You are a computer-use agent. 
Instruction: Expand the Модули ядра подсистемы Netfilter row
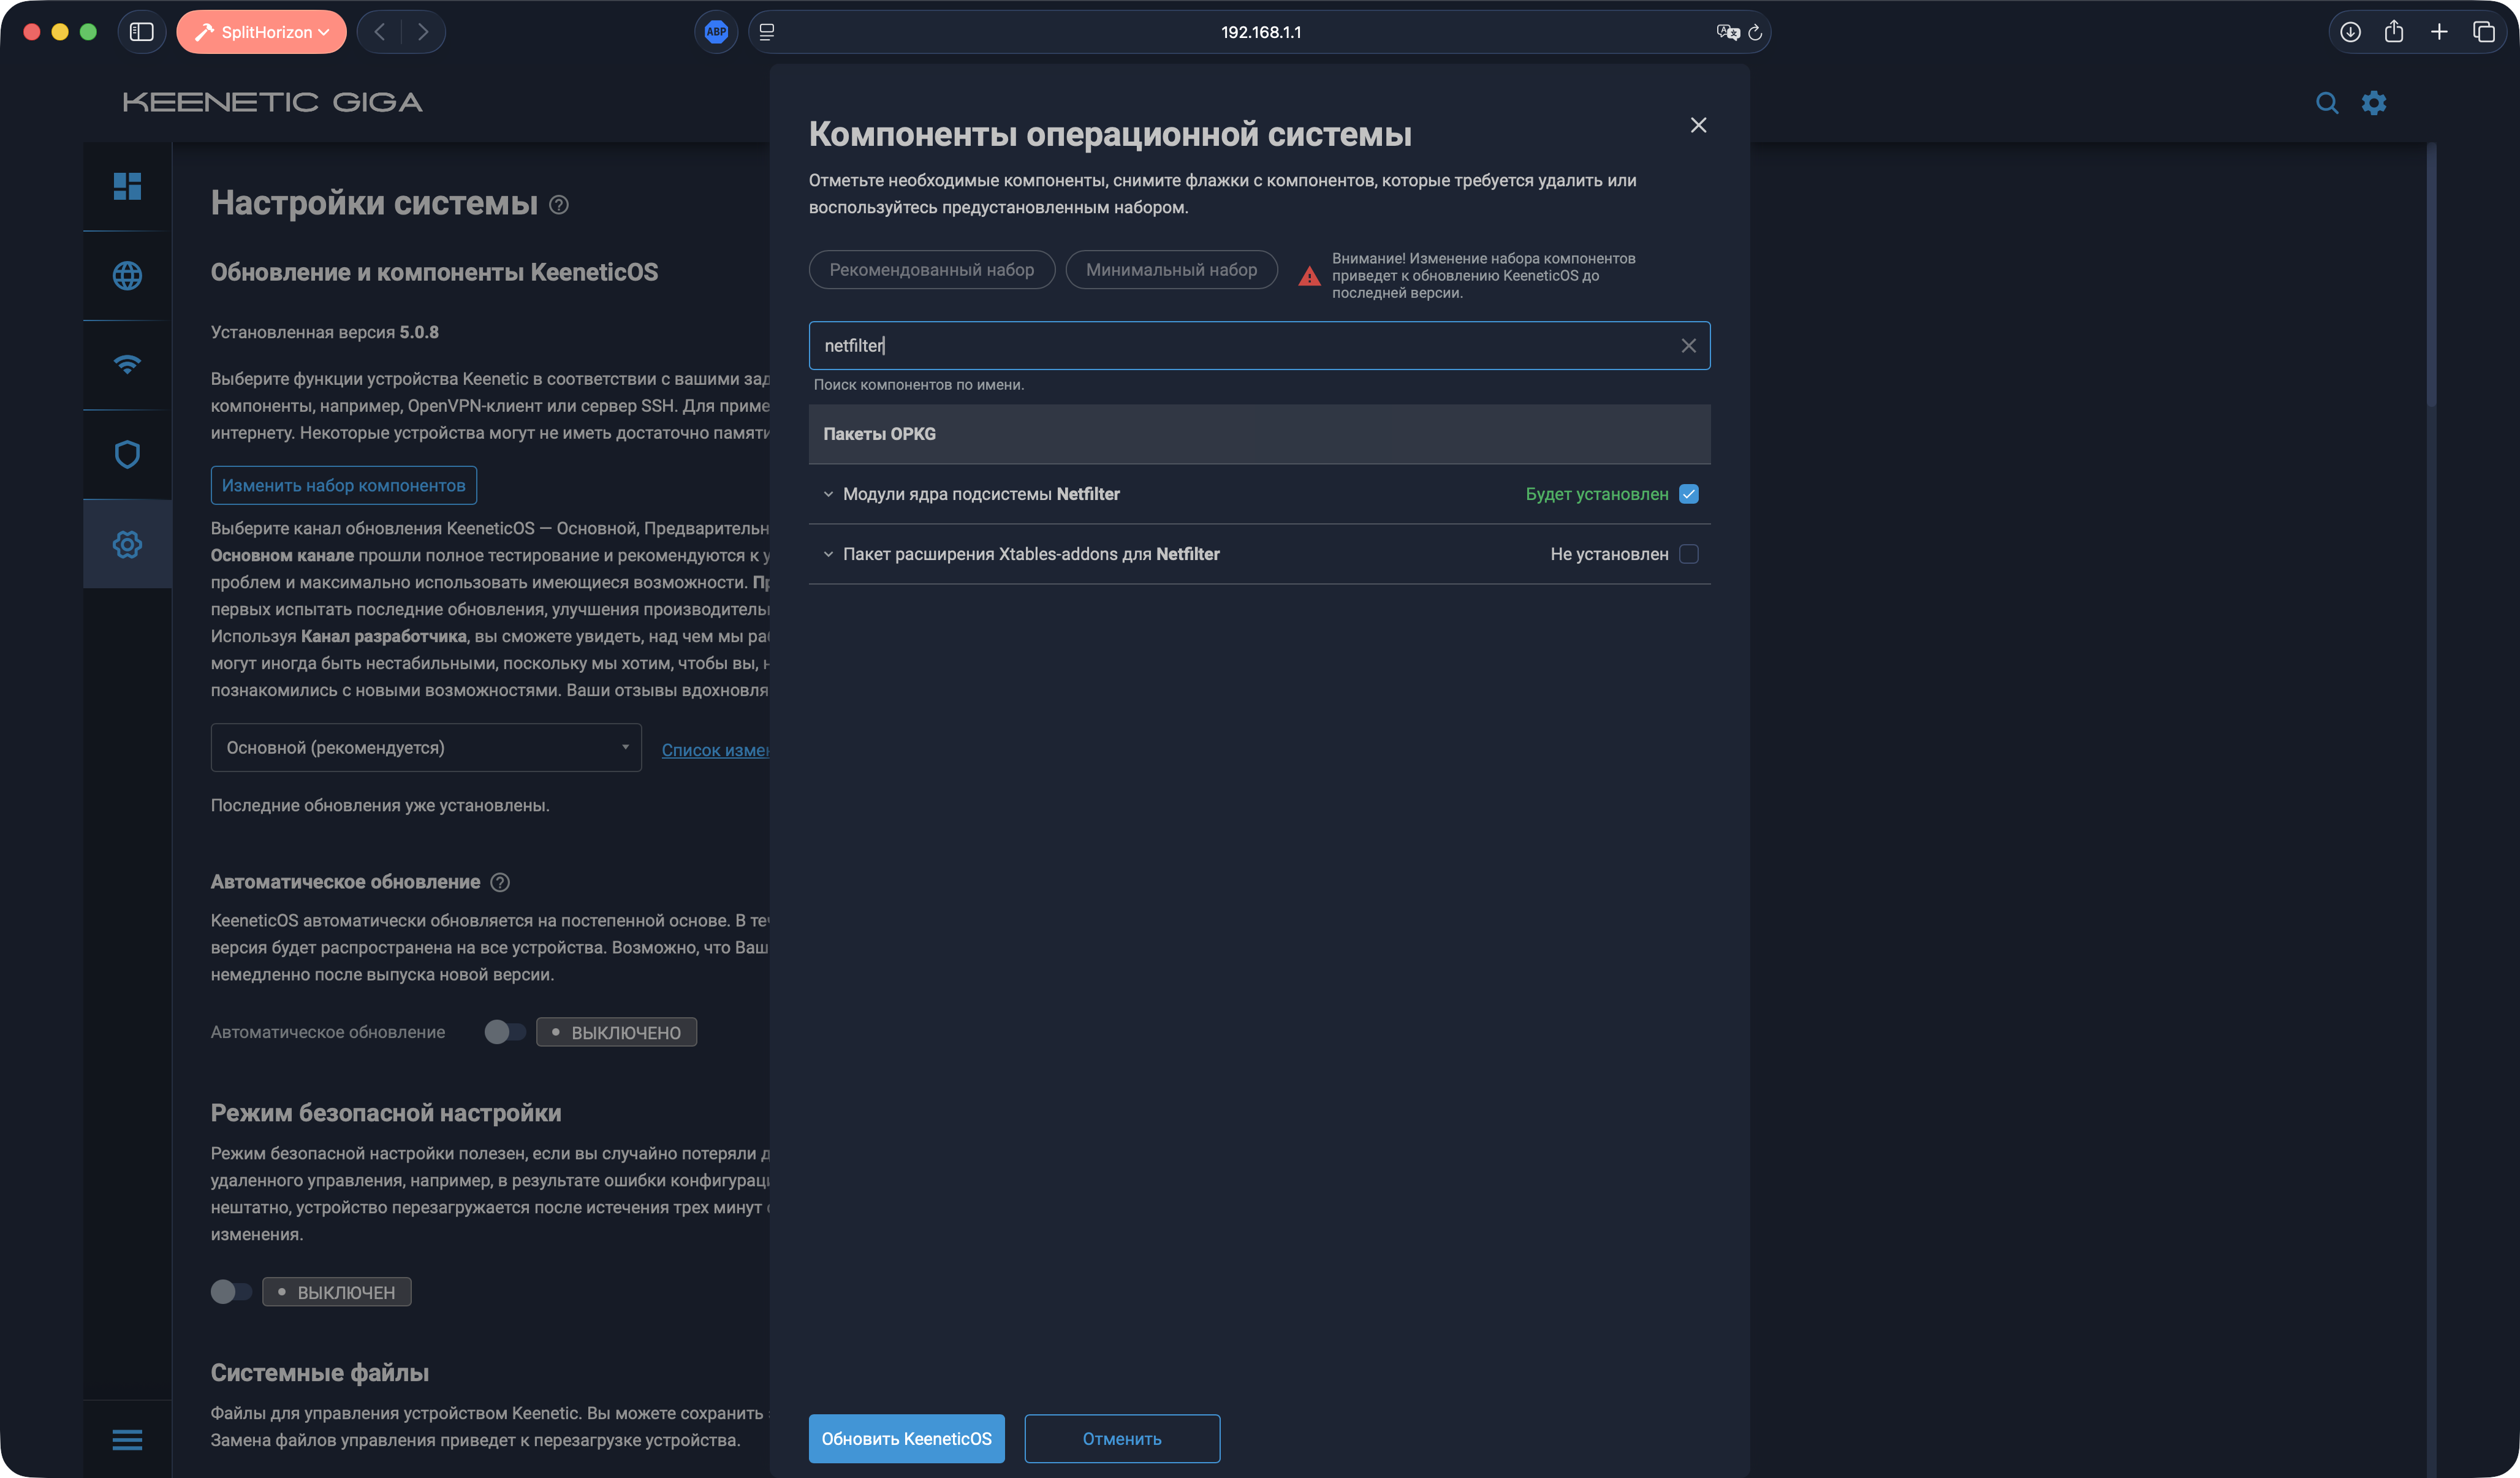click(x=828, y=494)
